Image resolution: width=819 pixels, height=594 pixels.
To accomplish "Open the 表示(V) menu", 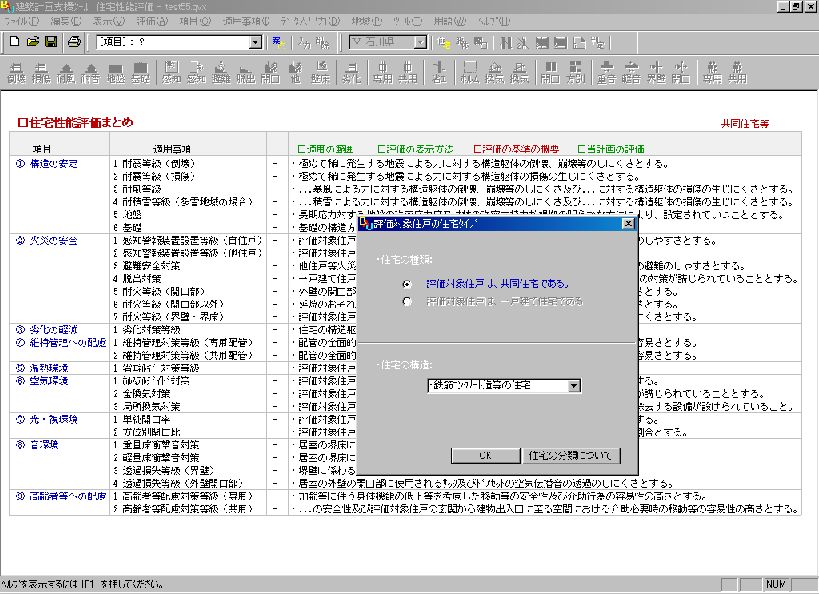I will (109, 21).
